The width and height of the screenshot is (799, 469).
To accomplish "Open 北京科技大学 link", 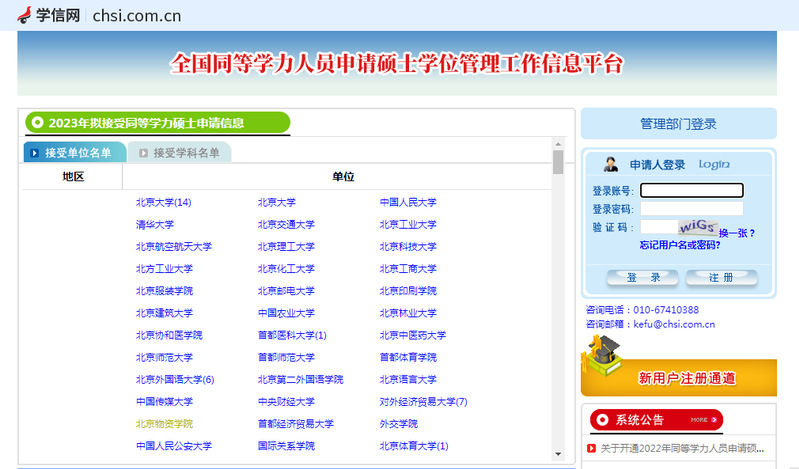I will [x=408, y=247].
